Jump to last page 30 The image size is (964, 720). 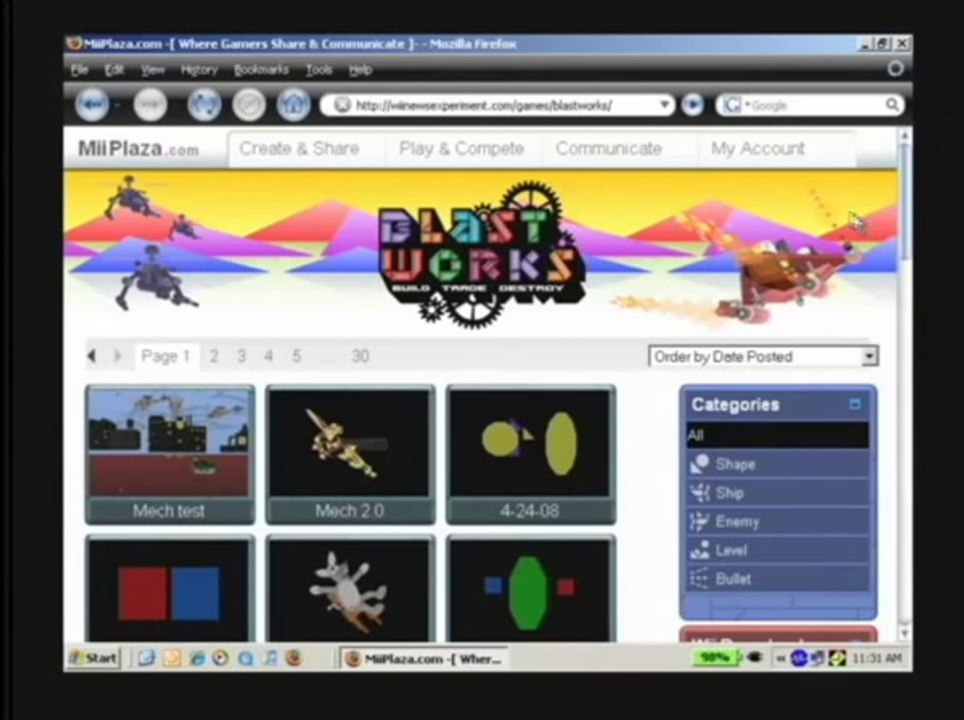tap(360, 356)
